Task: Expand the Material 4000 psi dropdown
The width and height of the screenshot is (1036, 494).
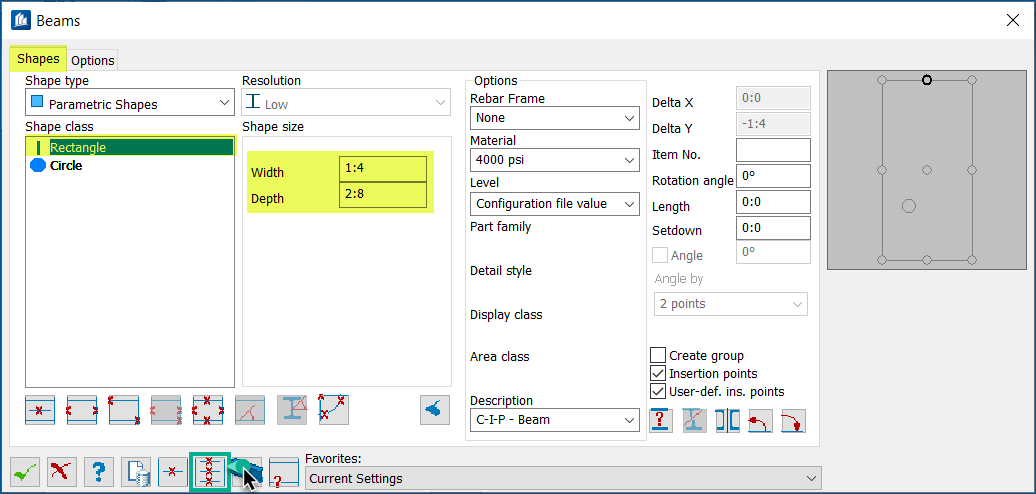Action: click(555, 160)
